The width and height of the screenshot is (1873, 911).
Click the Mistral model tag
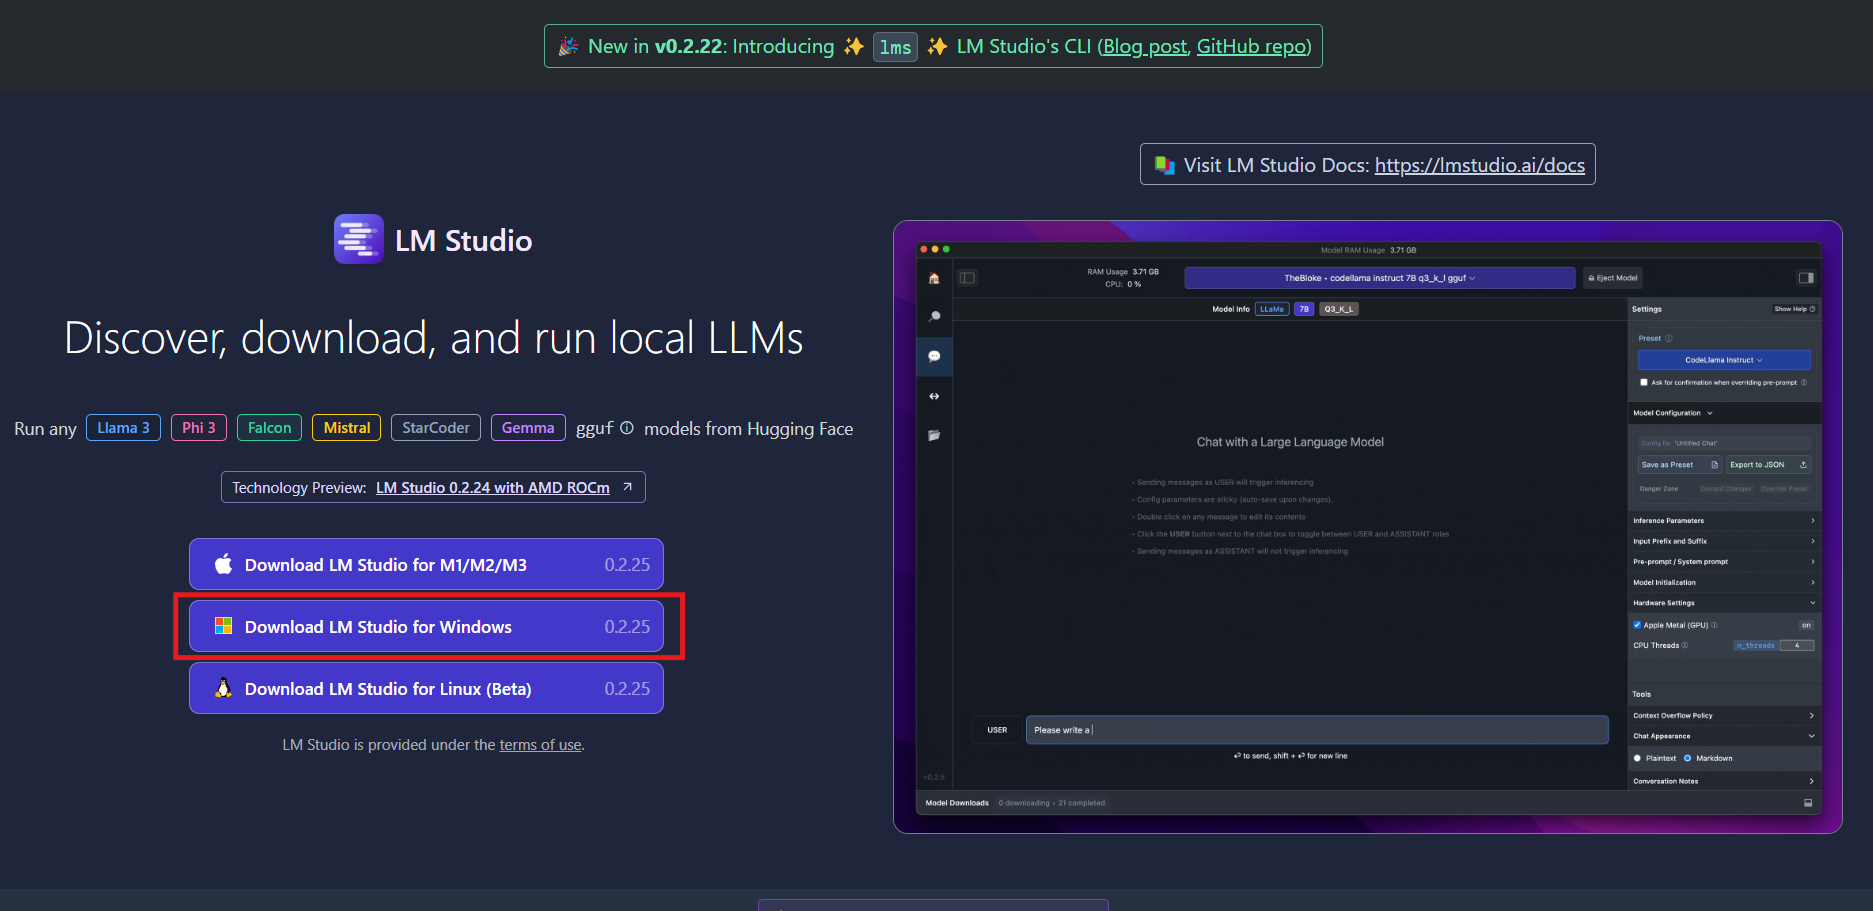coord(347,428)
